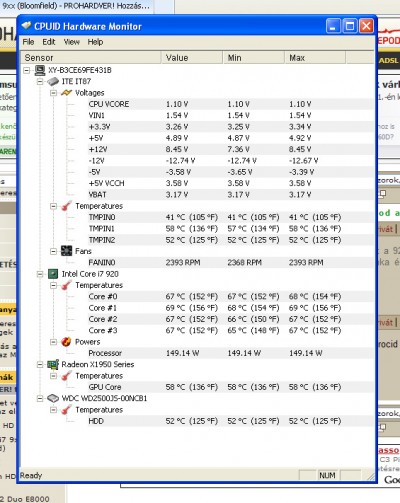Open the File menu

(x=28, y=42)
